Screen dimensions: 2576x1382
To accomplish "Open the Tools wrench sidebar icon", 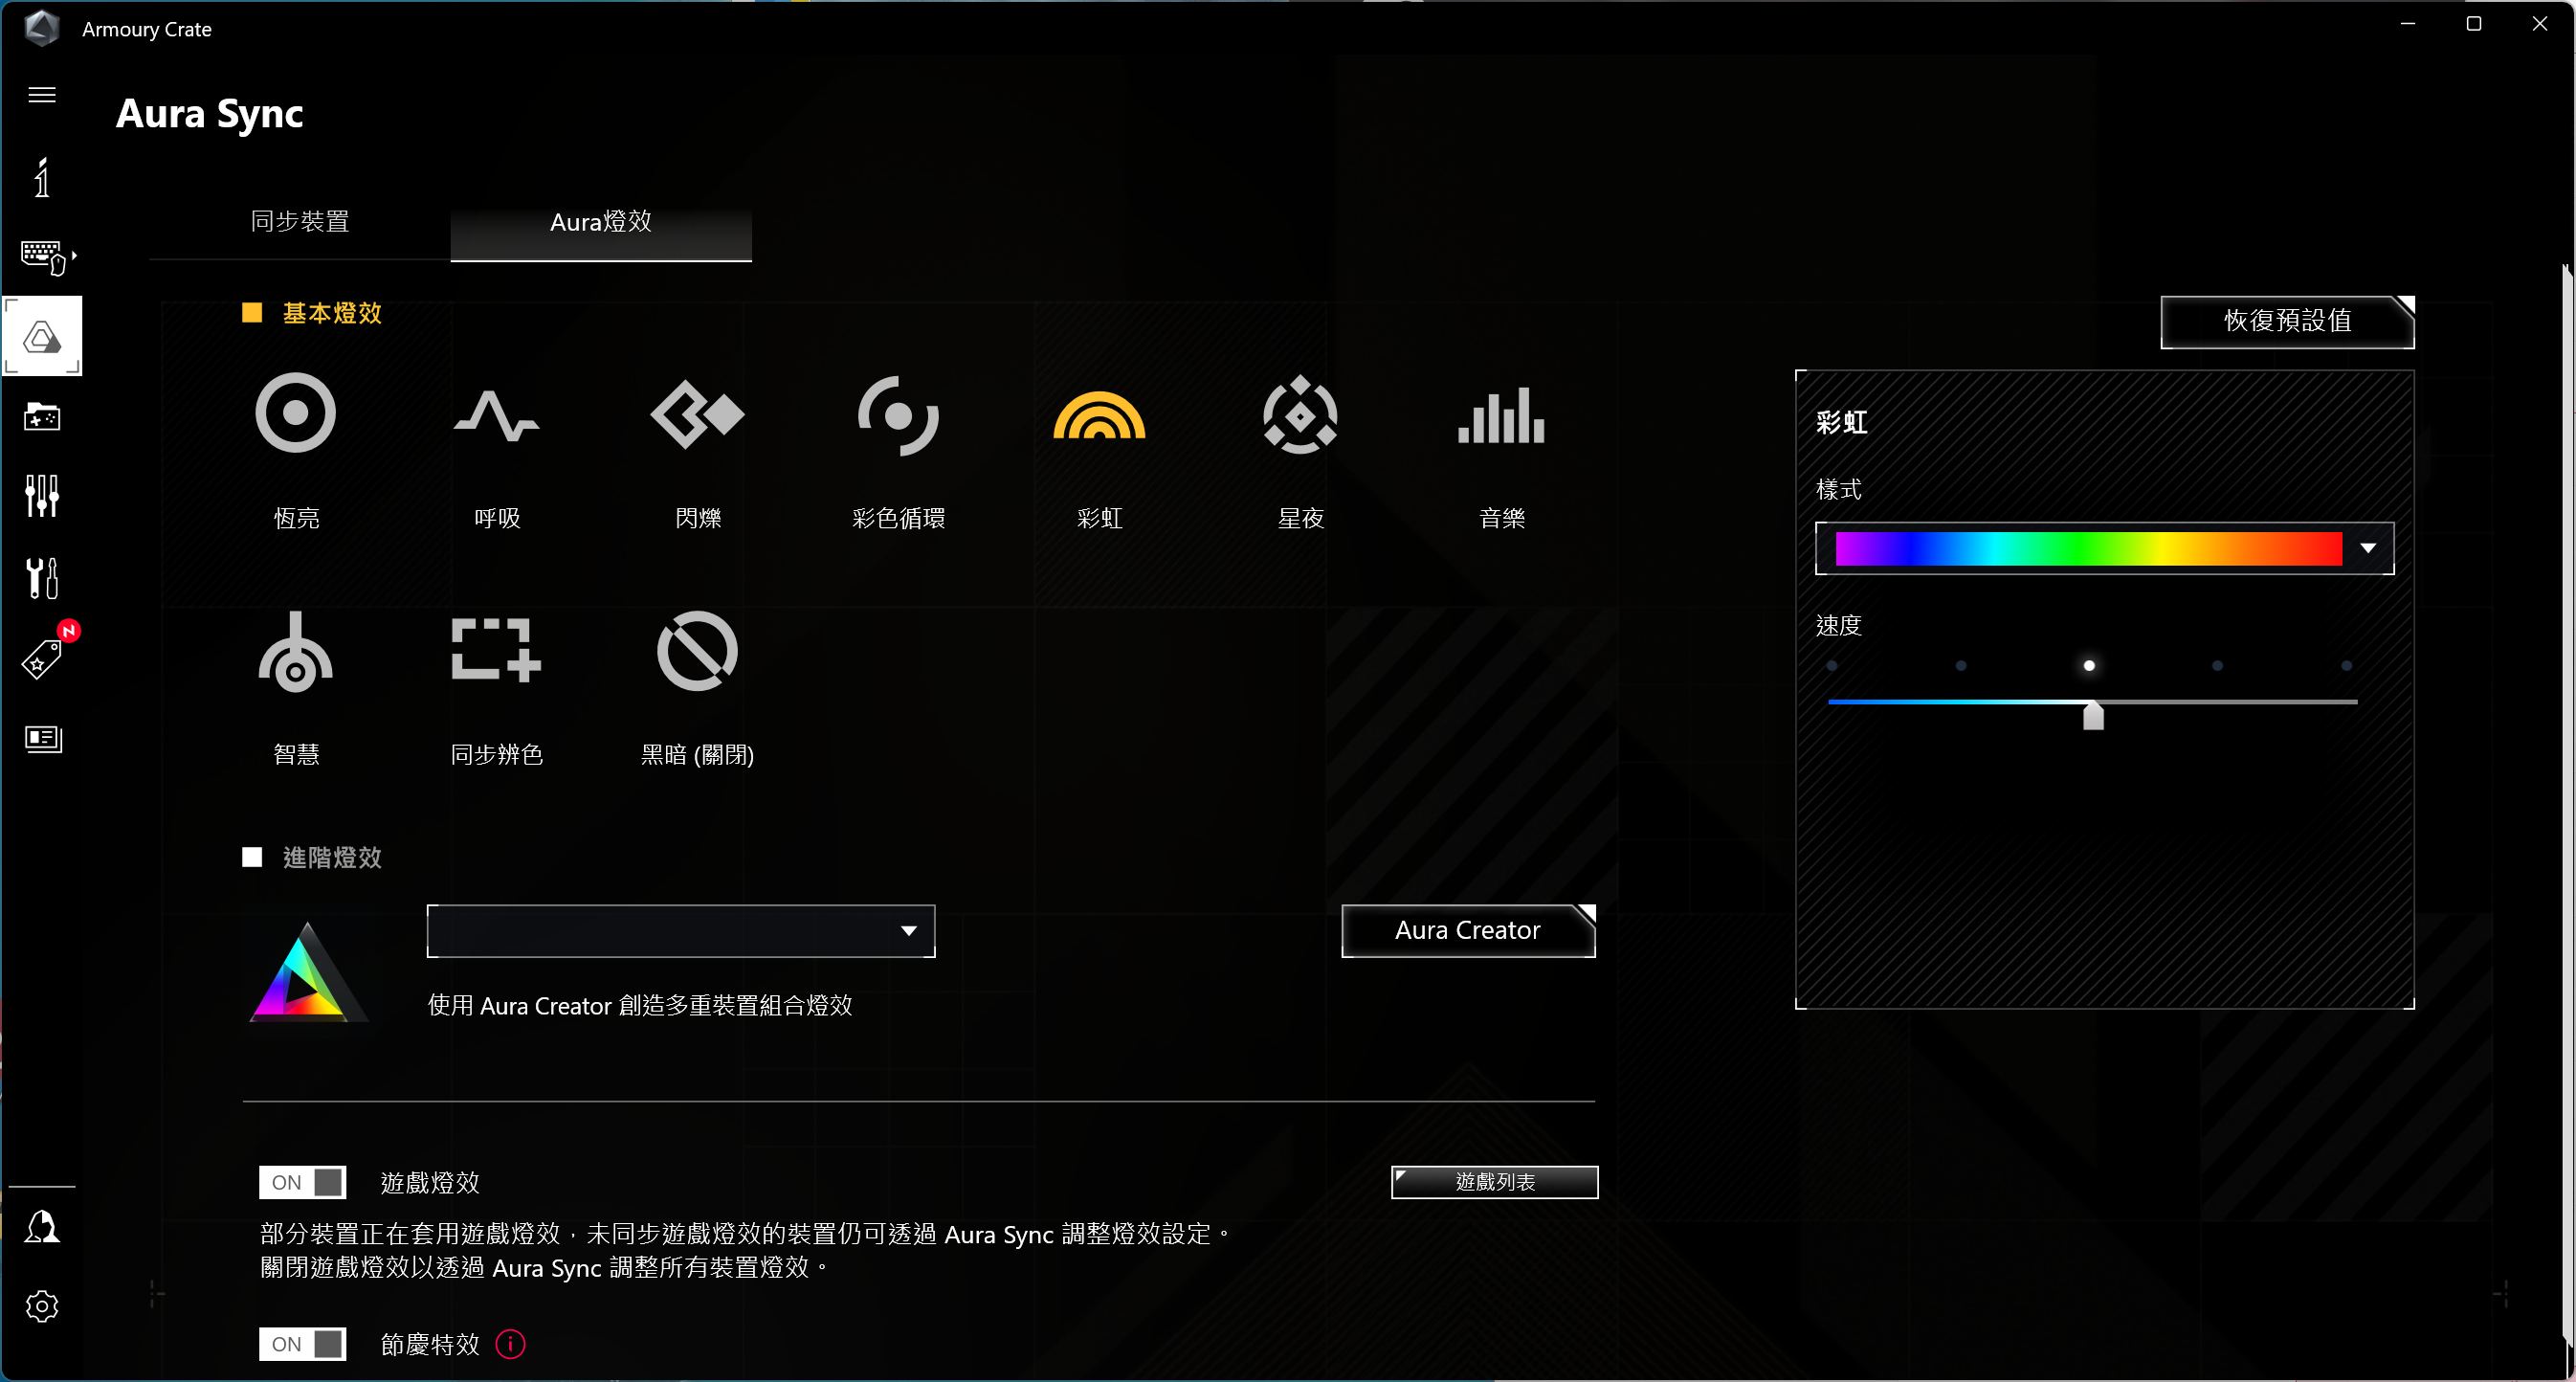I will 42,577.
